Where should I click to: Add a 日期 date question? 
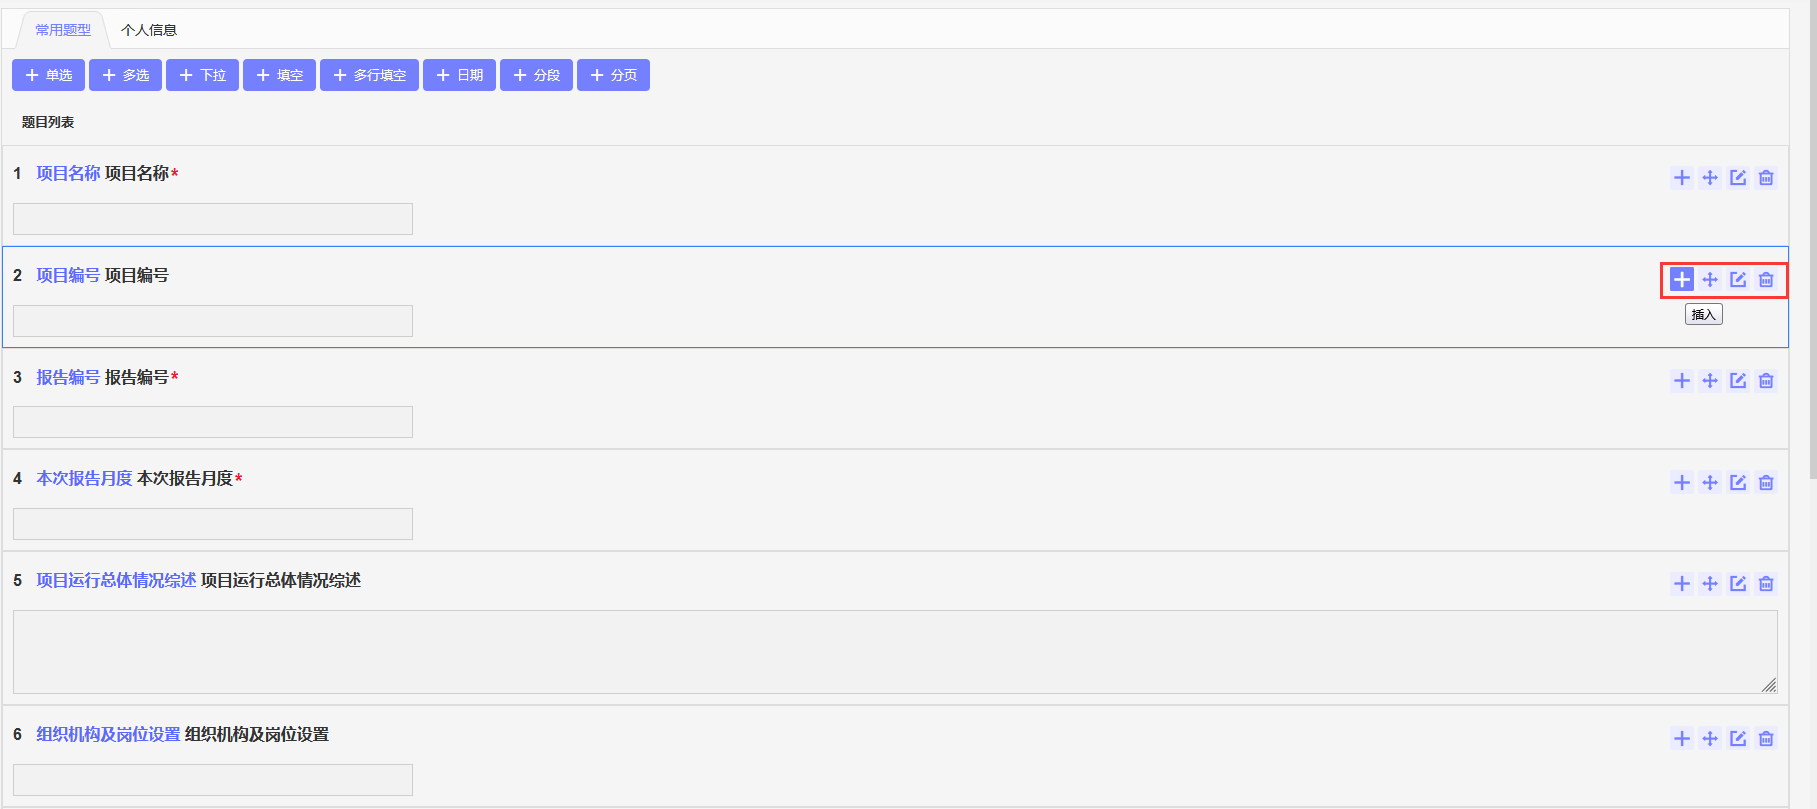click(459, 75)
